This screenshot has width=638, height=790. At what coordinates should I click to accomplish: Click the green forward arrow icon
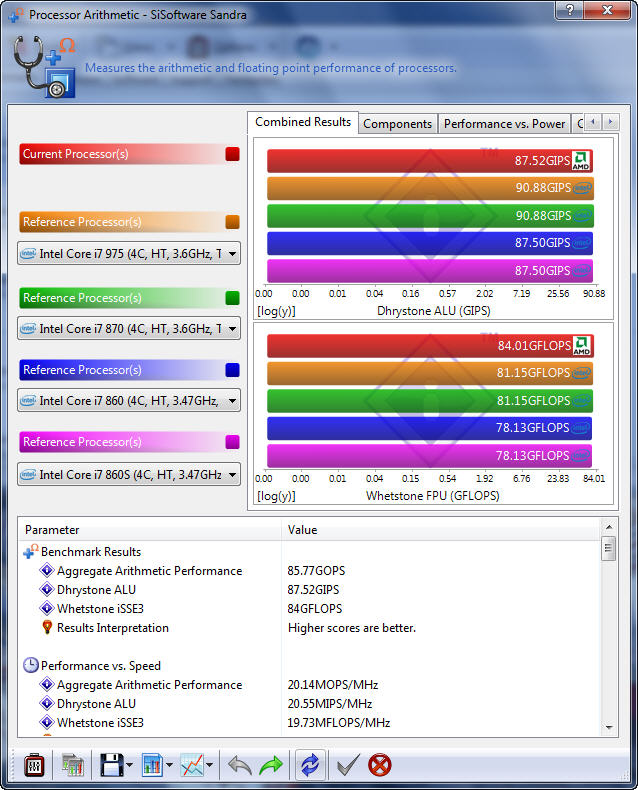point(271,765)
